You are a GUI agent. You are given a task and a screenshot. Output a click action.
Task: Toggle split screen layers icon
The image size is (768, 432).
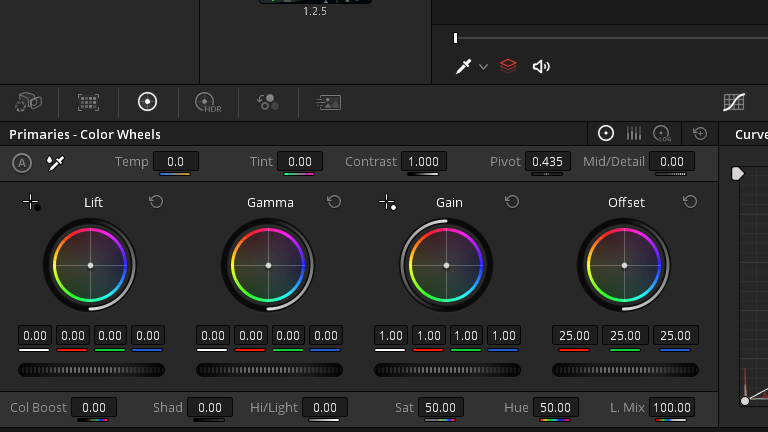508,66
